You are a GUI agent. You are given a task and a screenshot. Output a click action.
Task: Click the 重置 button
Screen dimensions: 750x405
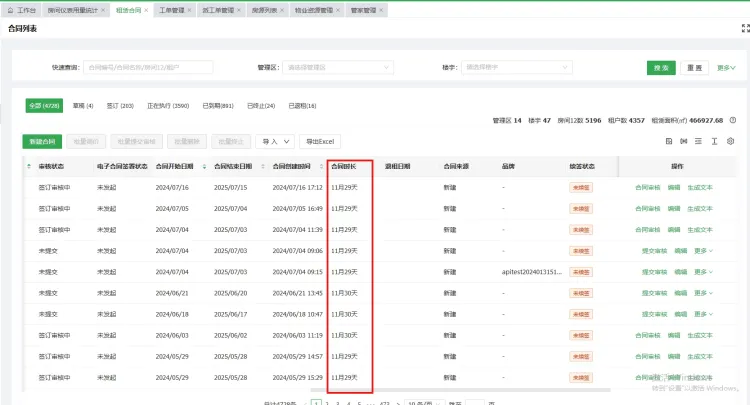[695, 68]
